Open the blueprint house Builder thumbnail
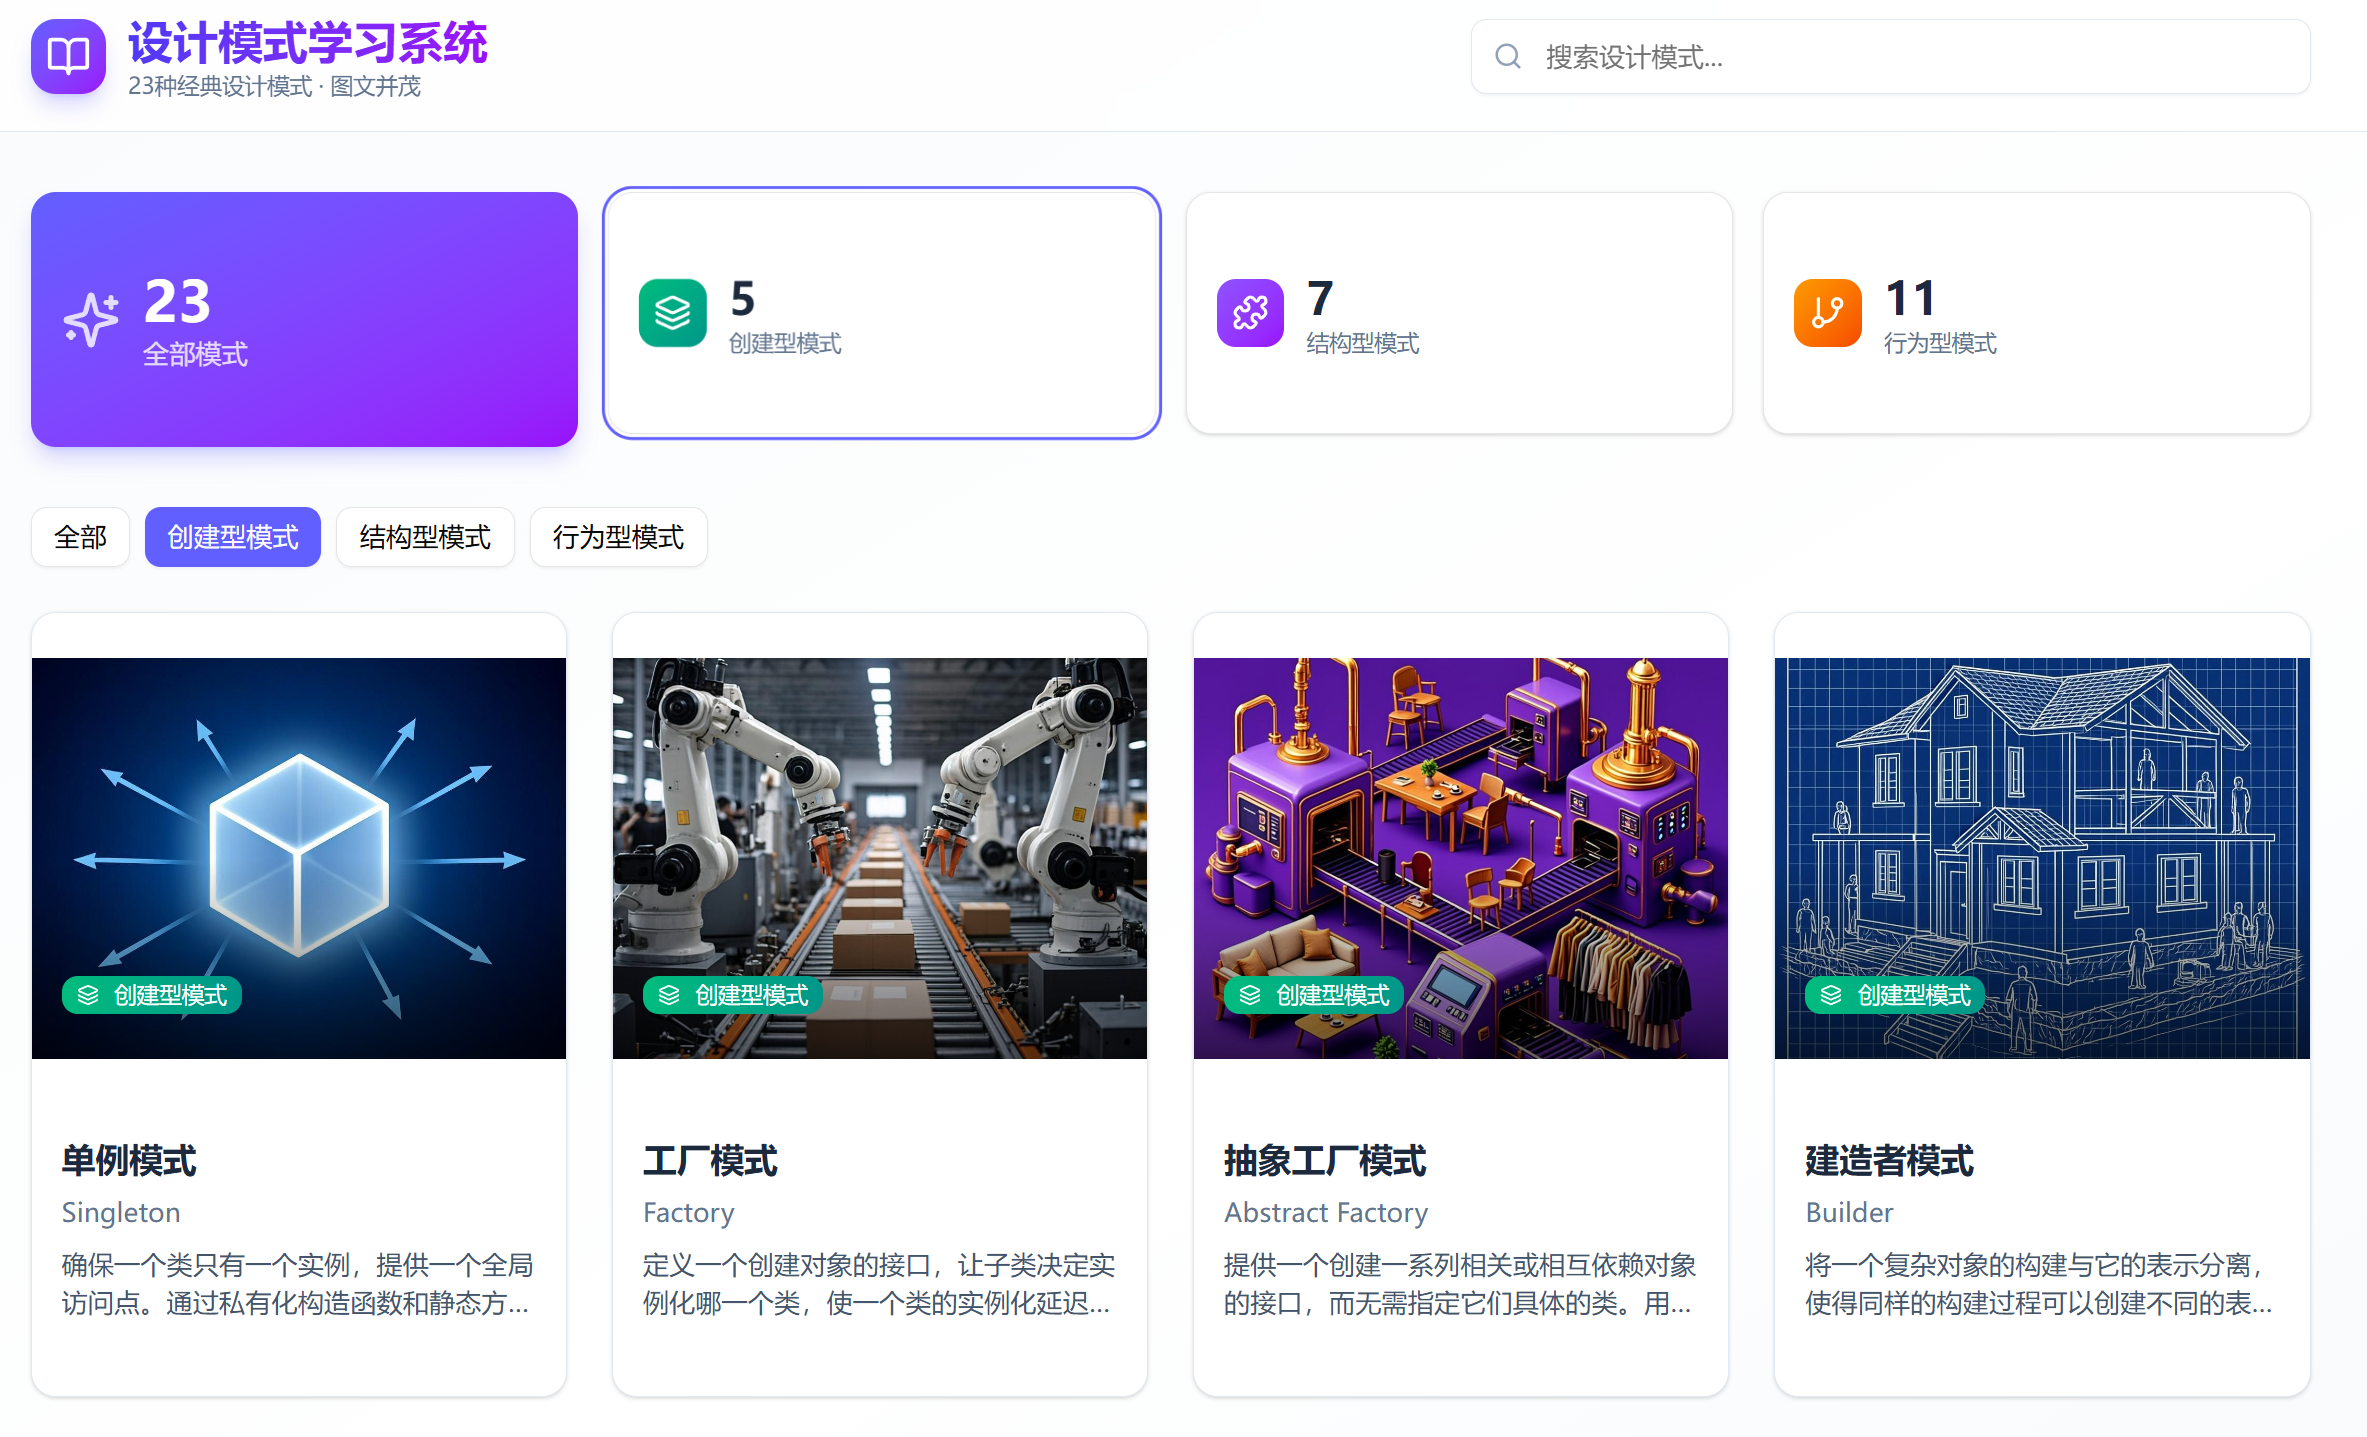This screenshot has height=1437, width=2367. pyautogui.click(x=2042, y=858)
